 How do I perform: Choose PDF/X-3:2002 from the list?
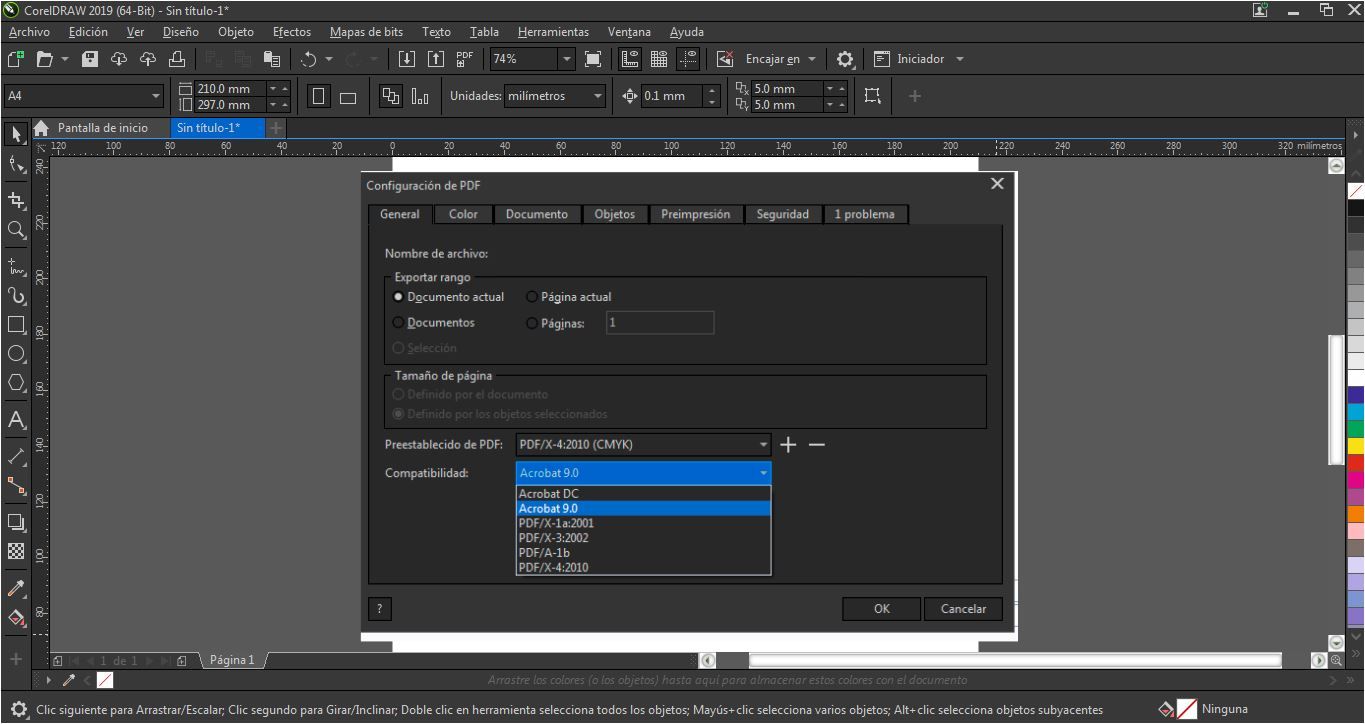click(643, 538)
